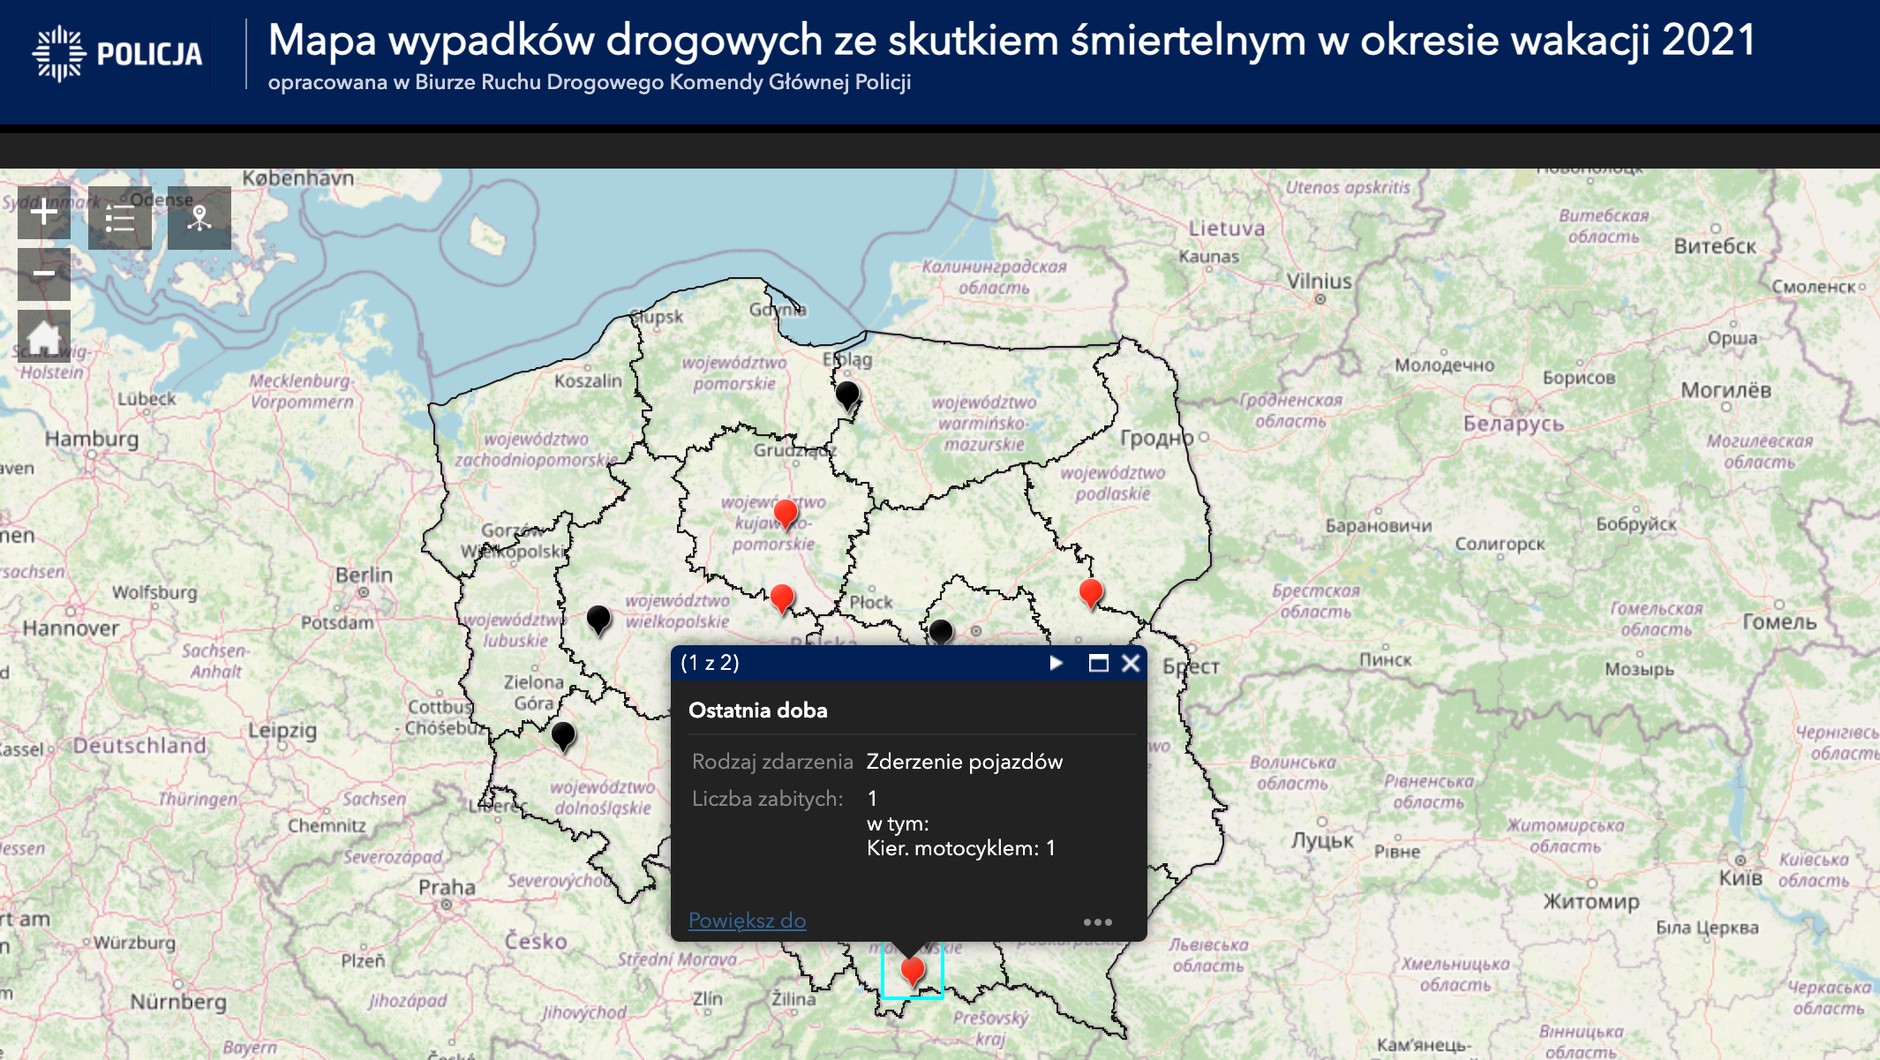Open the legend list panel
The image size is (1880, 1060).
120,218
